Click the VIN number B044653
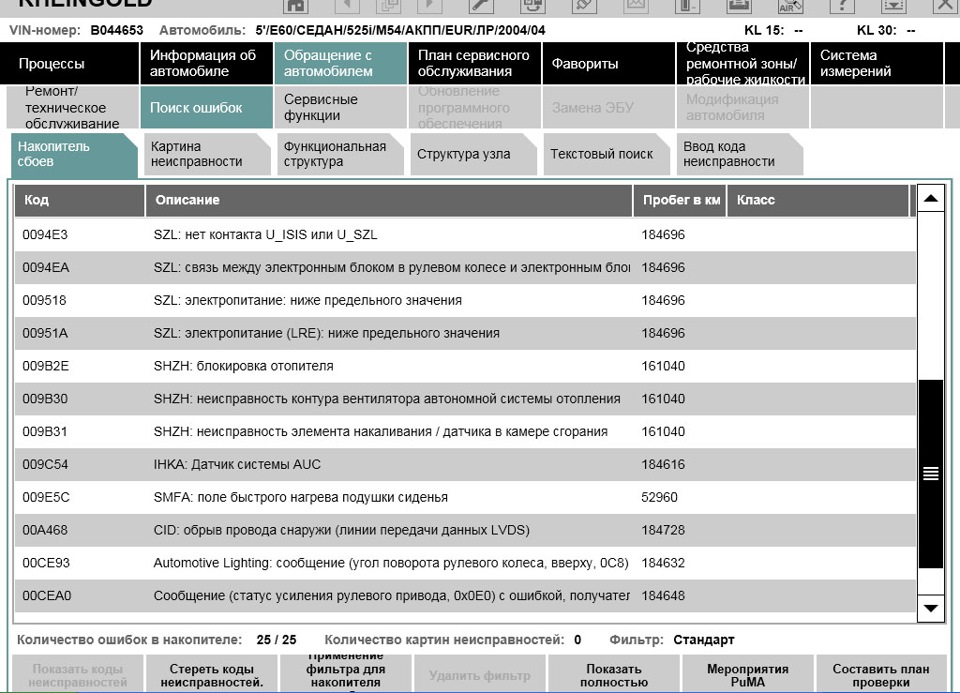 point(117,30)
